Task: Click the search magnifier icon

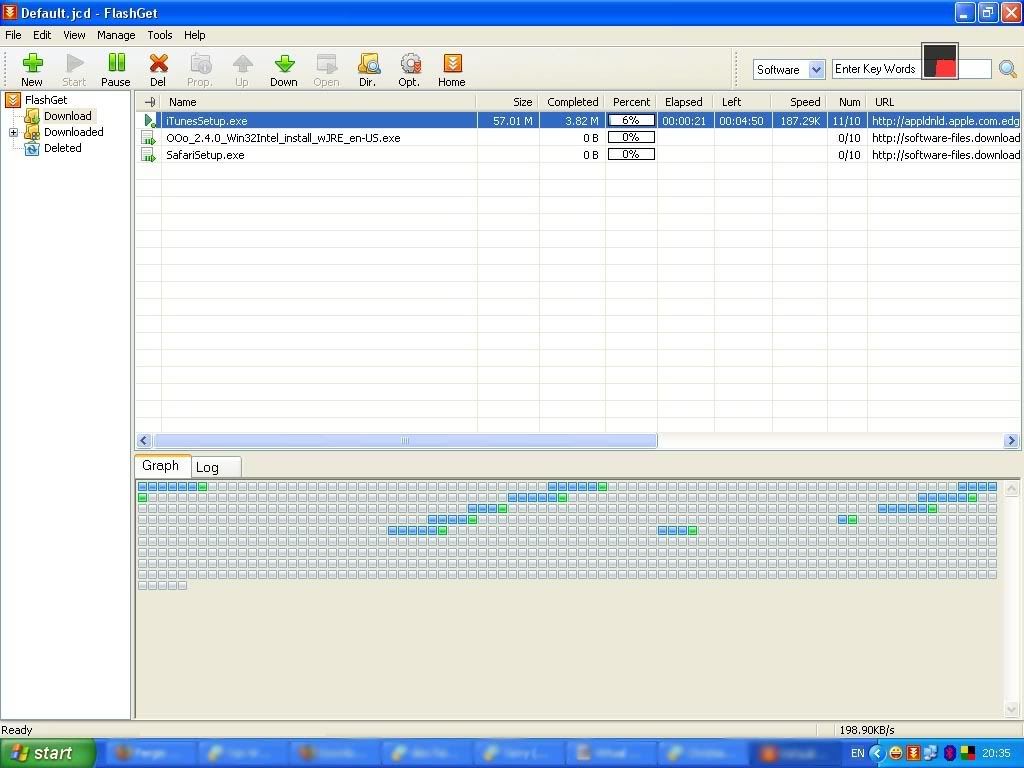Action: click(1008, 69)
